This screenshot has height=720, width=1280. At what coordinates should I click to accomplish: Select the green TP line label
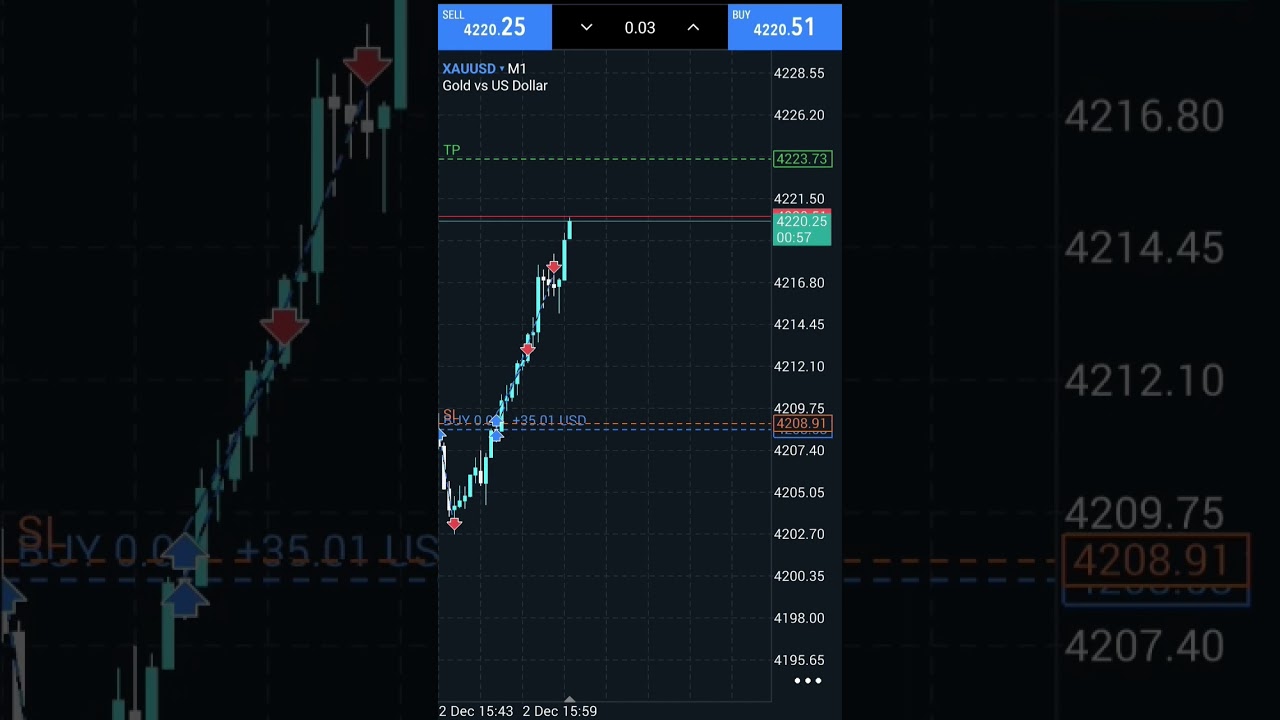(x=452, y=150)
